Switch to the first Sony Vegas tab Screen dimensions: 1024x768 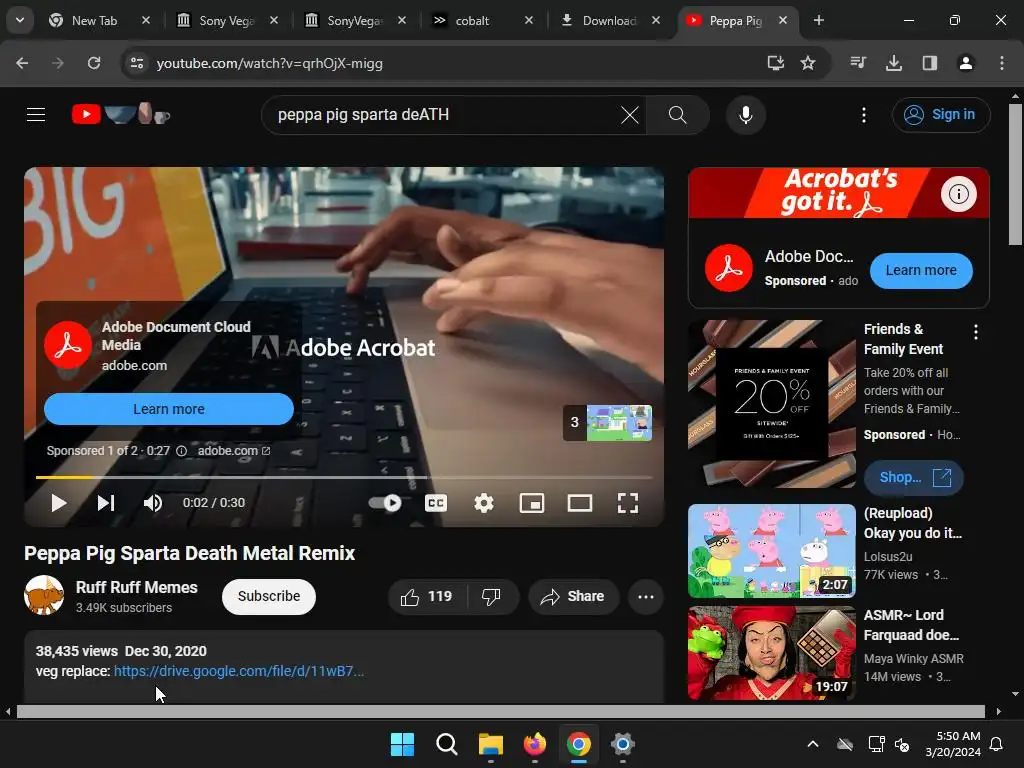(x=227, y=21)
